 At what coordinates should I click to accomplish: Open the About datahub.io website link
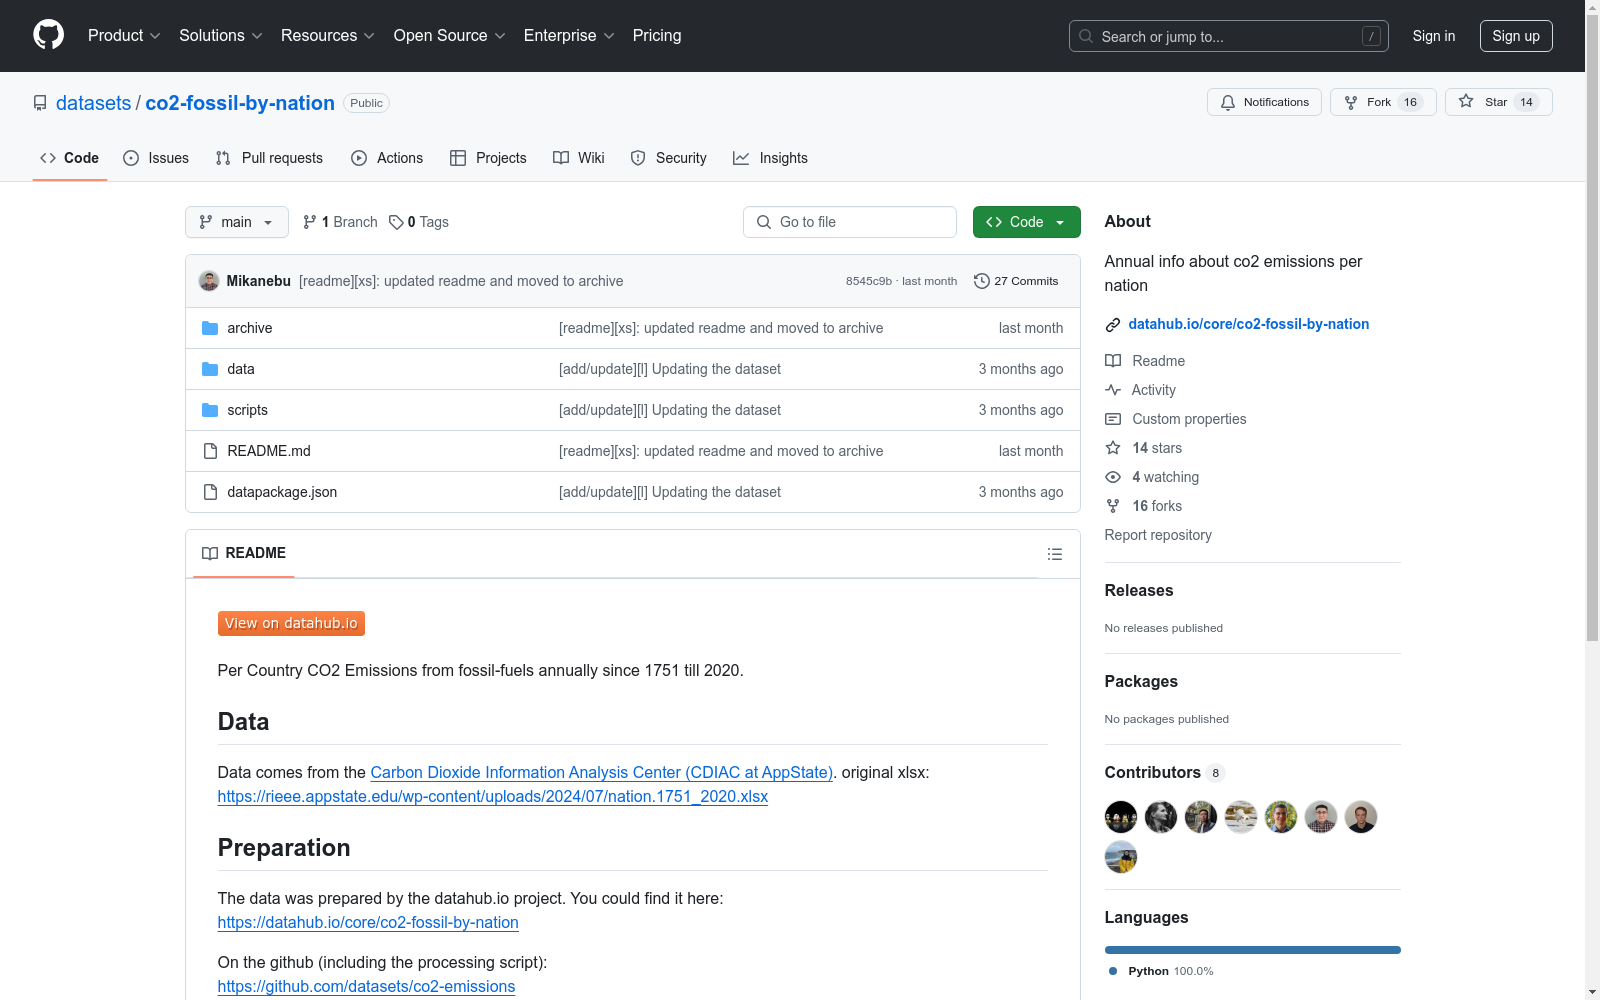coord(1249,324)
